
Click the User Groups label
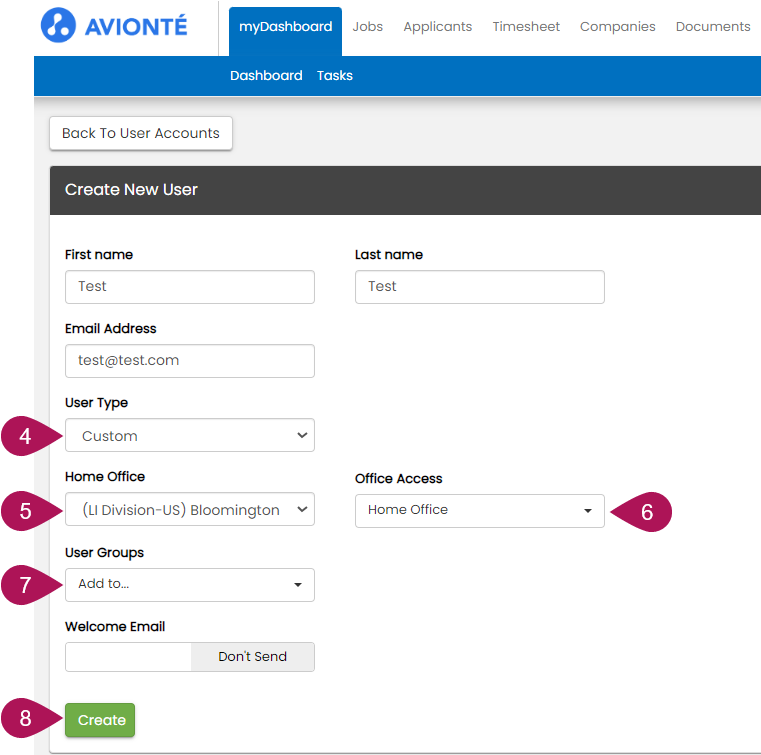pos(104,553)
